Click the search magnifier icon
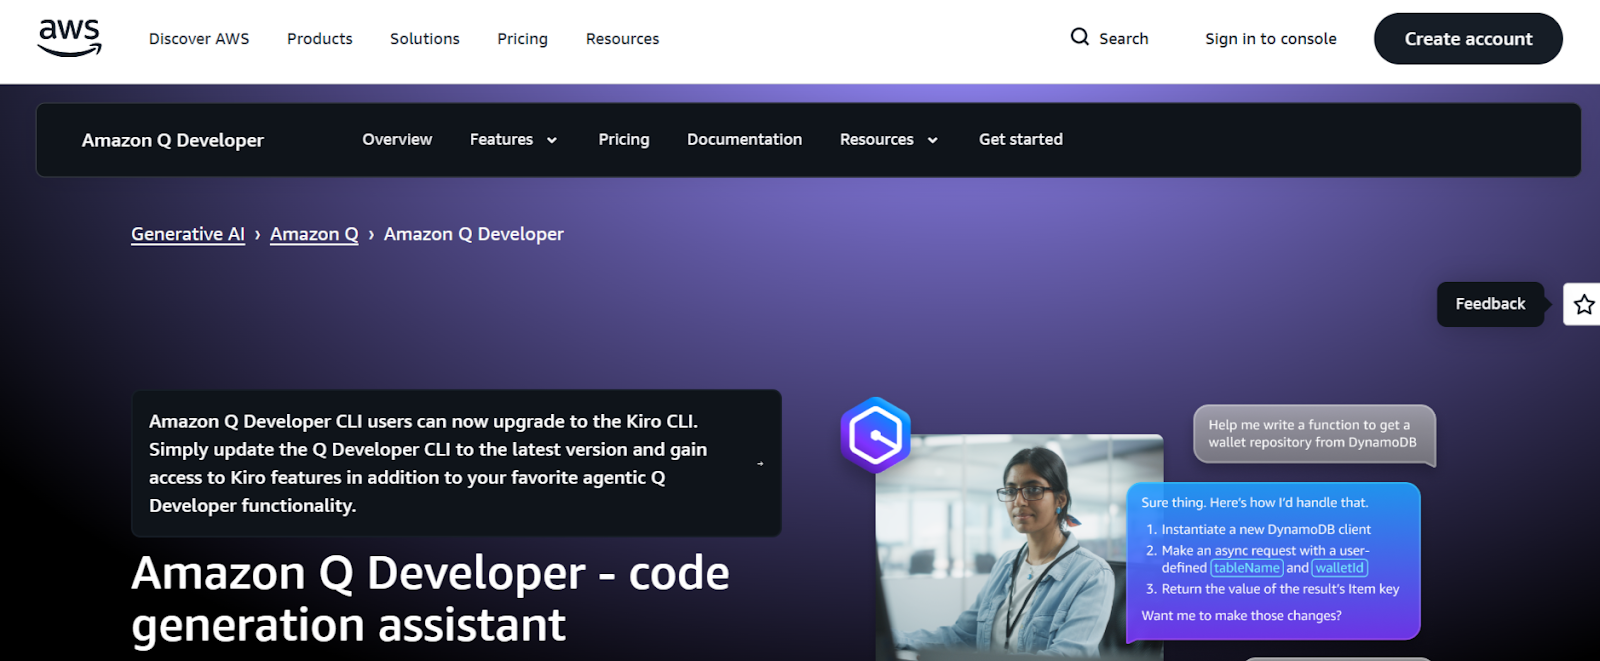 1079,37
